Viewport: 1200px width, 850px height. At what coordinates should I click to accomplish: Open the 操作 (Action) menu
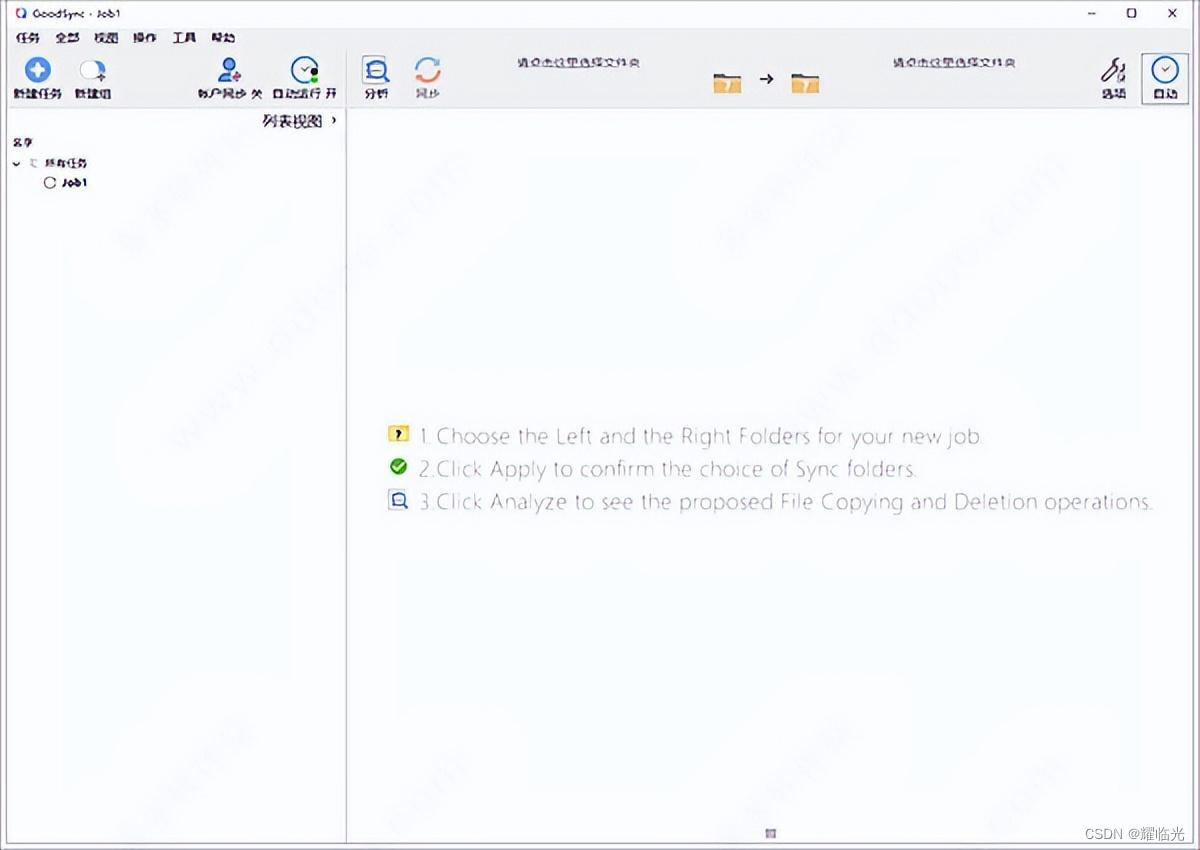(x=145, y=38)
